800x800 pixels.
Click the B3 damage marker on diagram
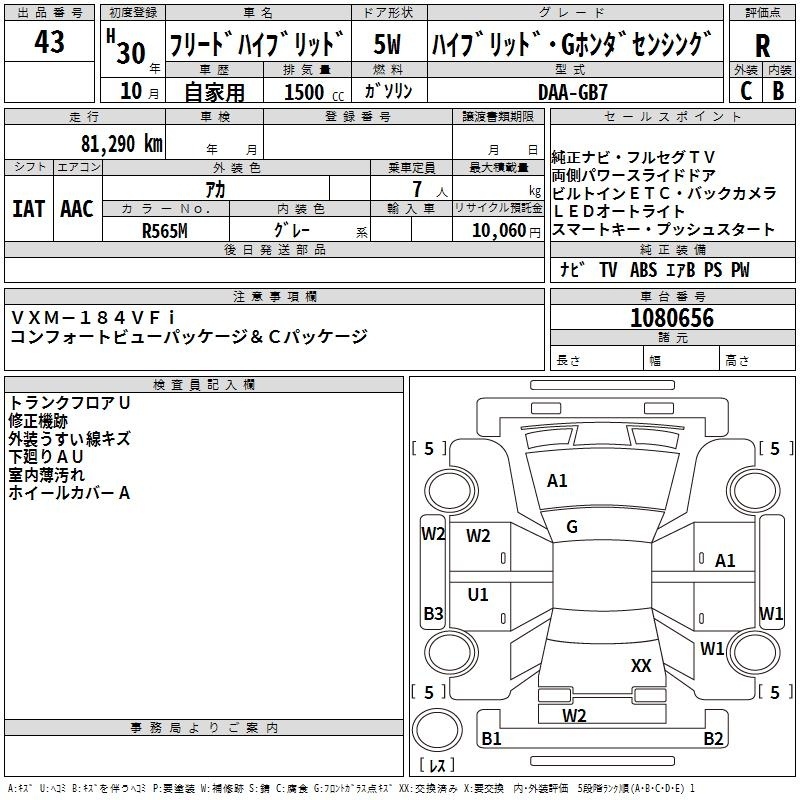tap(433, 613)
